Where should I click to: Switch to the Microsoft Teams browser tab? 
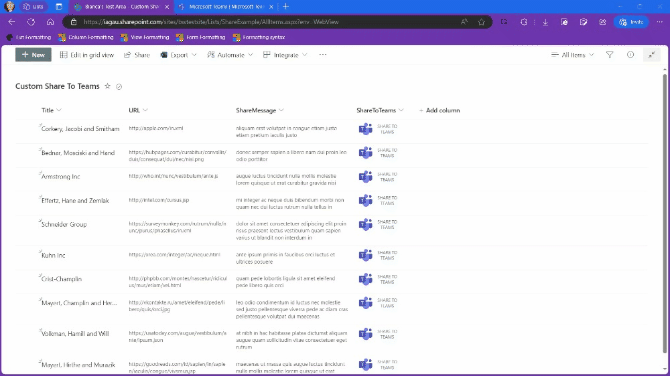pyautogui.click(x=226, y=7)
